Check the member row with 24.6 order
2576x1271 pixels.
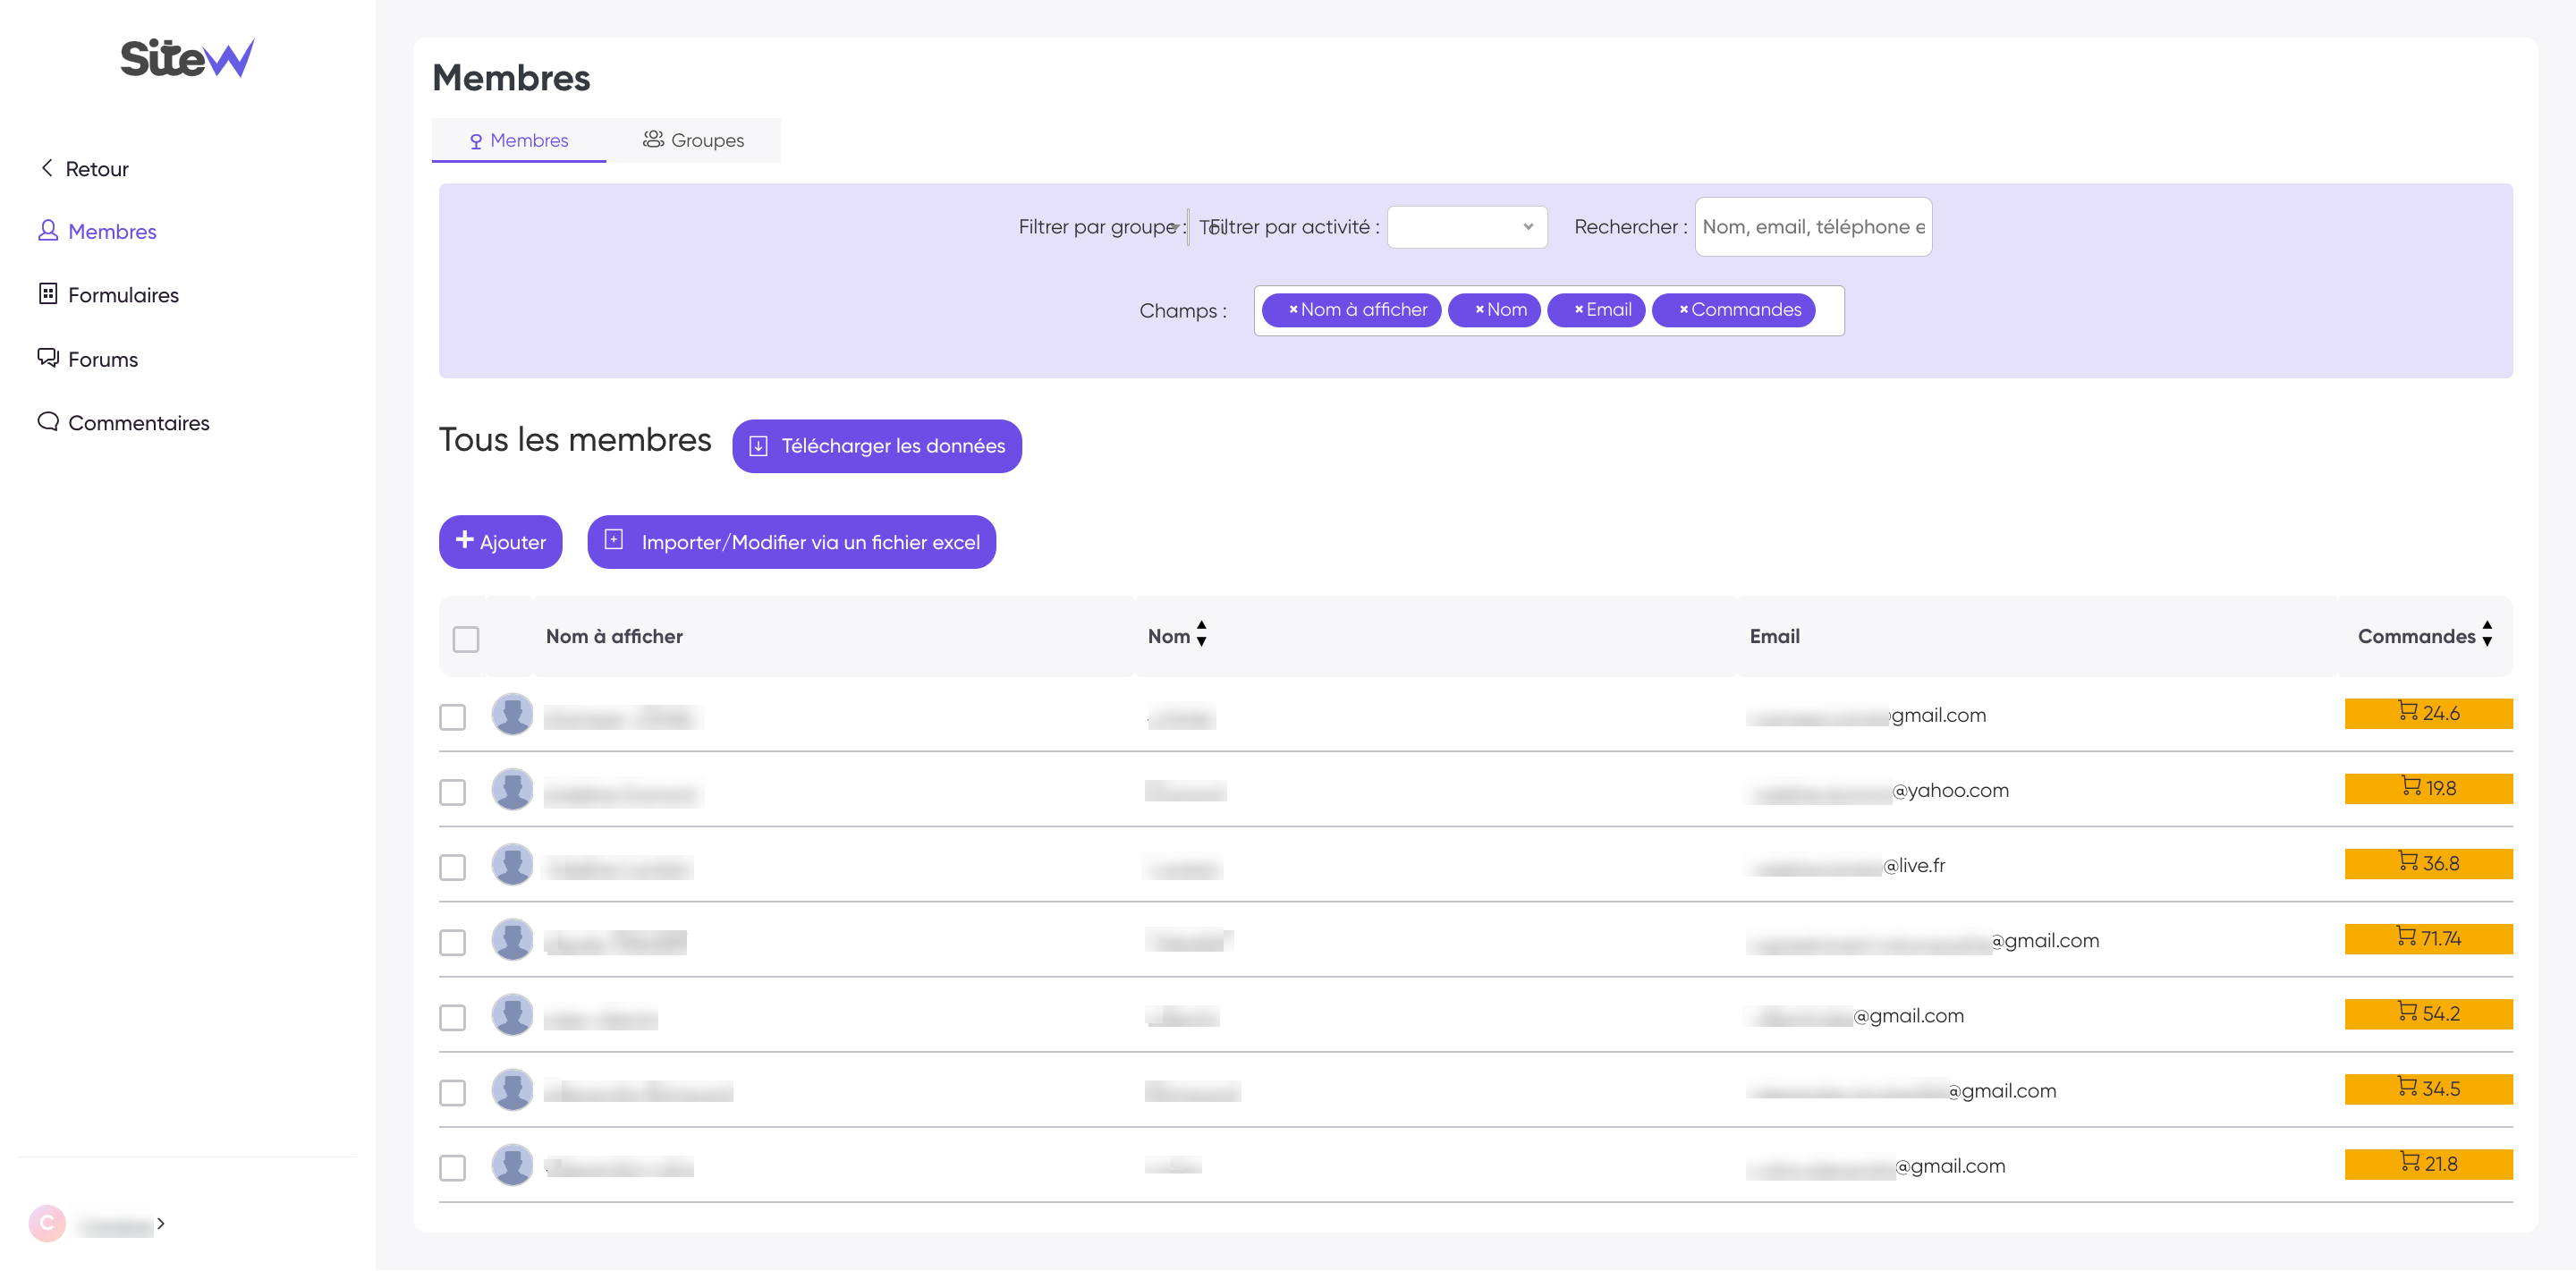click(x=453, y=717)
